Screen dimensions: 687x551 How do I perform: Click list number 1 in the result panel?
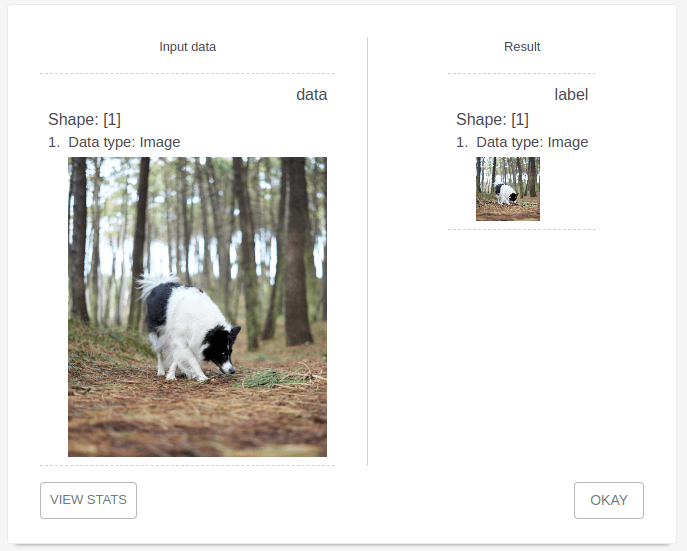461,142
